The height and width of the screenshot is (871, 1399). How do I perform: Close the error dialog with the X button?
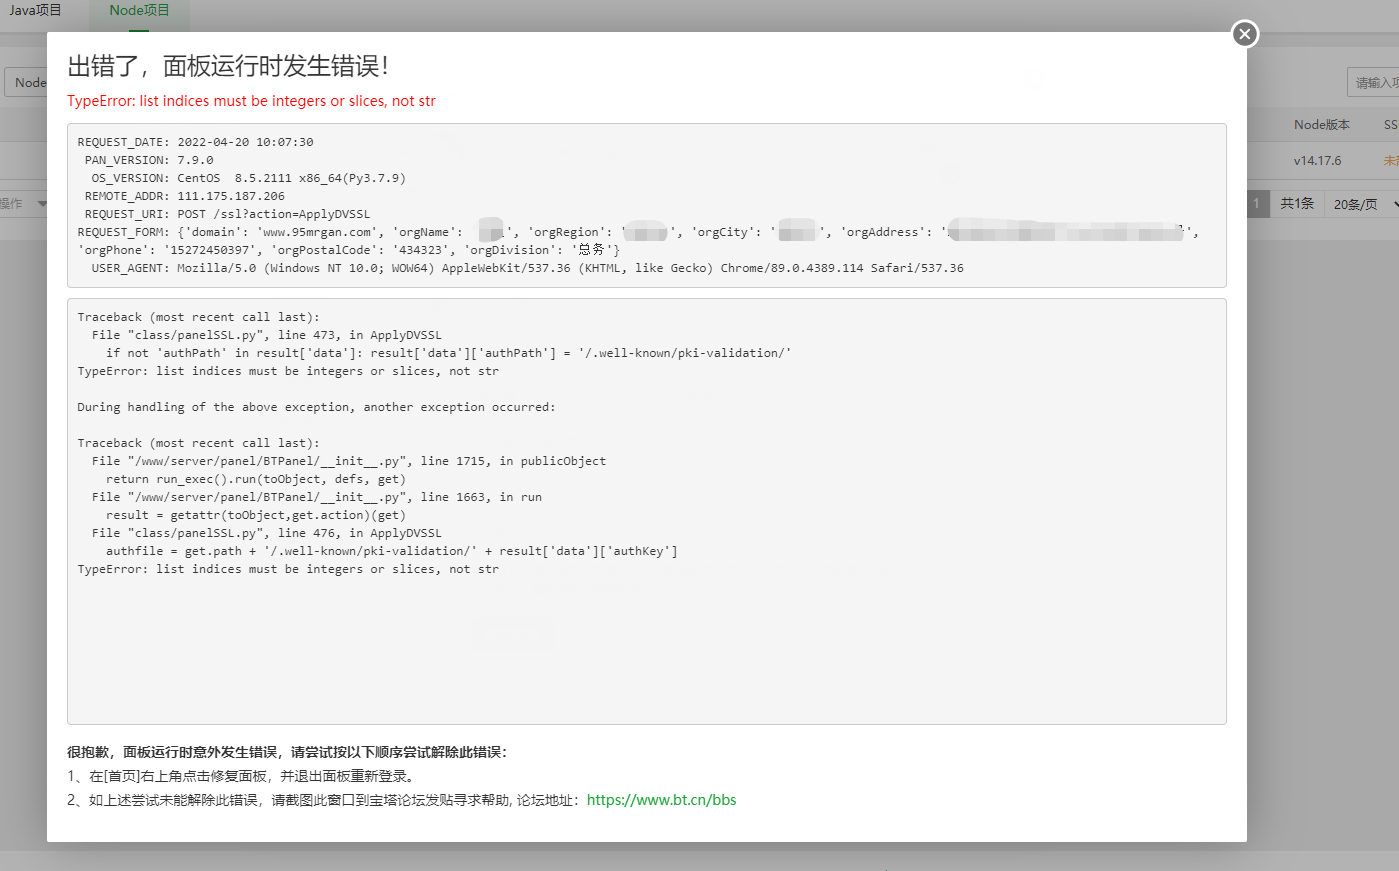pos(1244,34)
